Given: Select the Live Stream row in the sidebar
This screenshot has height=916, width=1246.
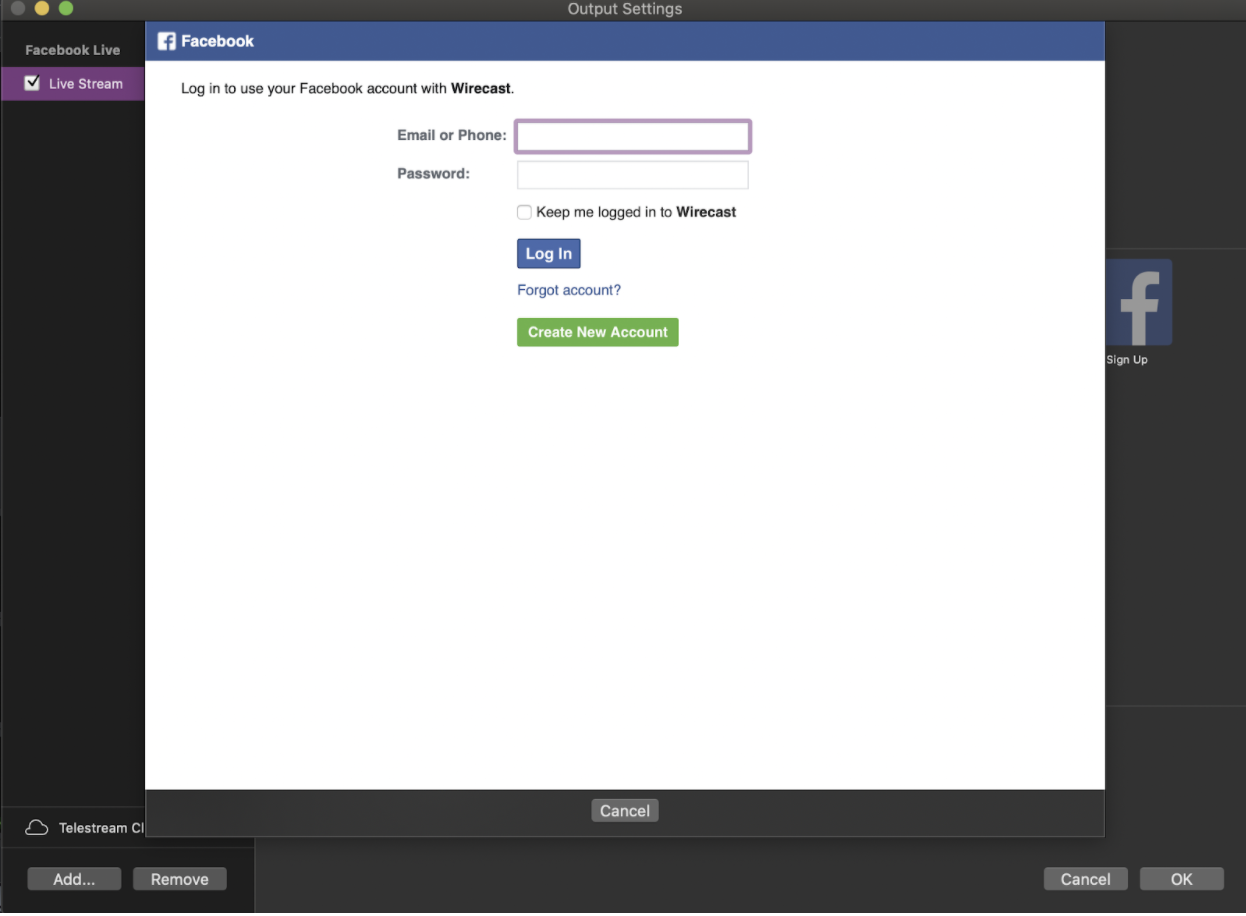Looking at the screenshot, I should [x=73, y=83].
